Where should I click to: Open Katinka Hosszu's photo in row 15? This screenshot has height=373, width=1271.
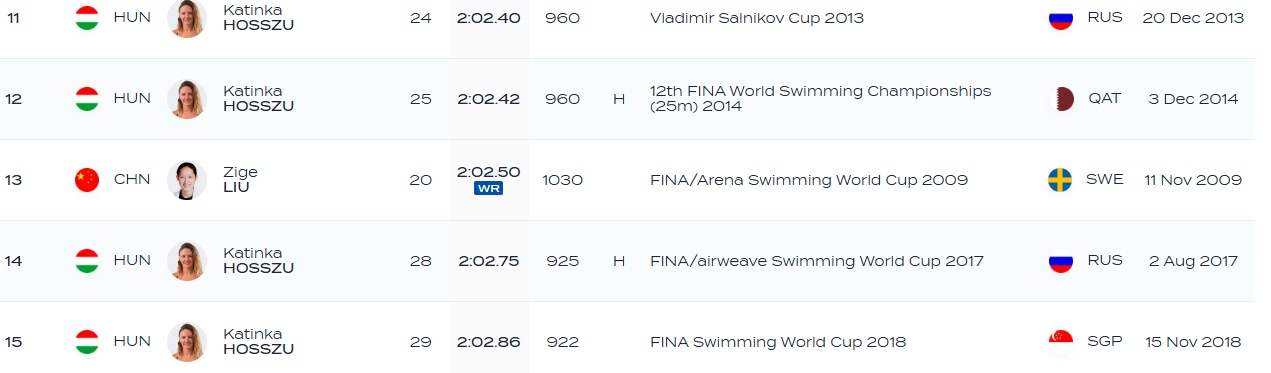tap(187, 342)
